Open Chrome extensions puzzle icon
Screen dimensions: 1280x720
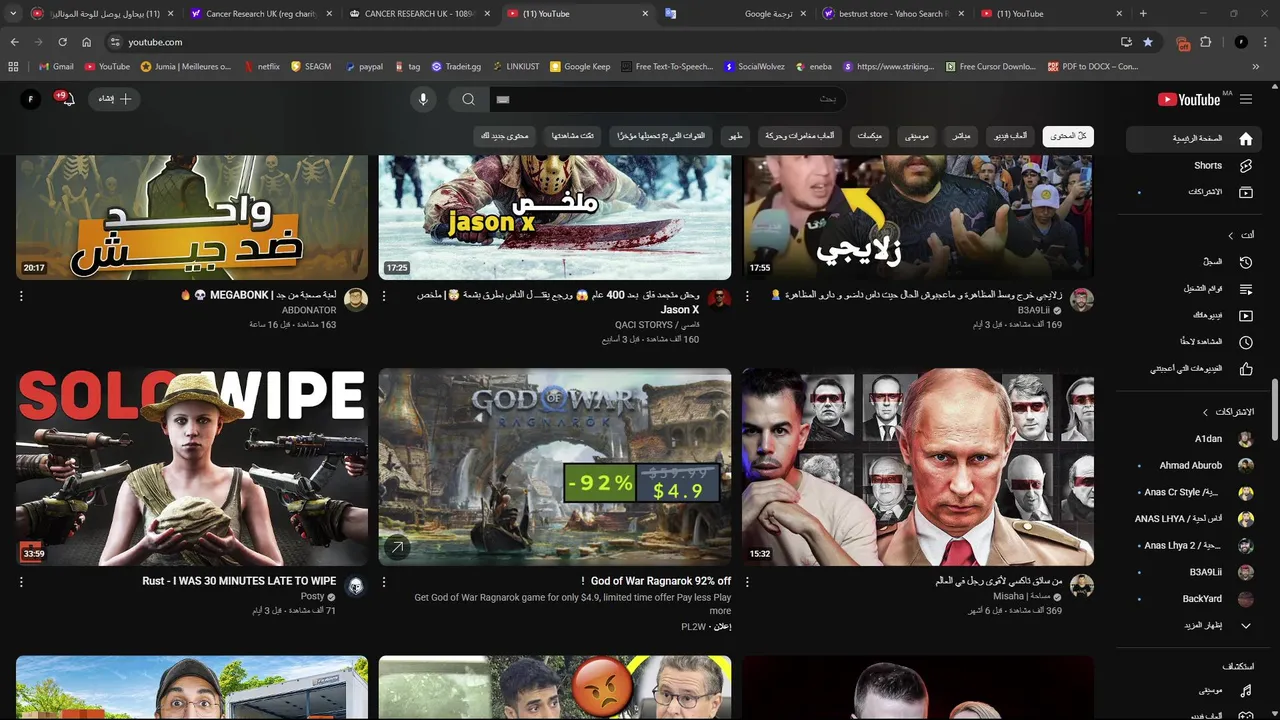click(x=1205, y=42)
